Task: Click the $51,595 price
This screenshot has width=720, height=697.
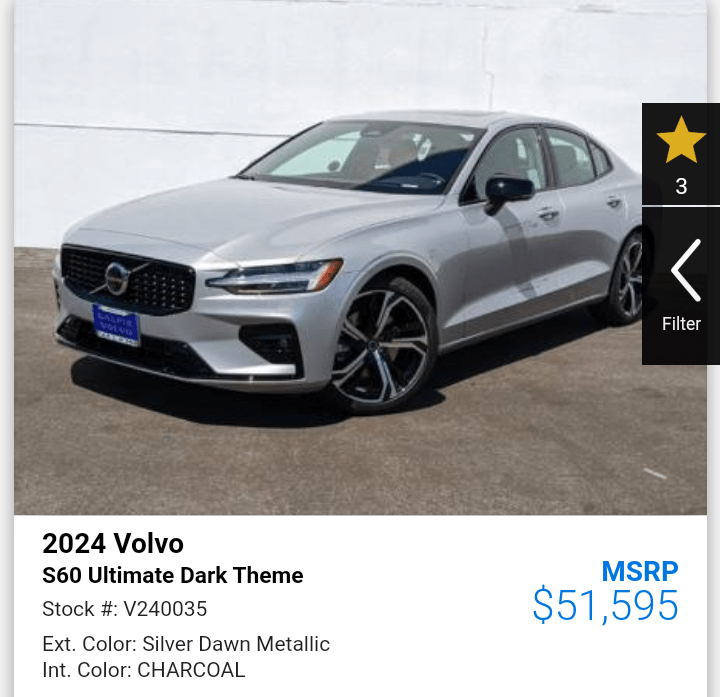Action: 605,606
